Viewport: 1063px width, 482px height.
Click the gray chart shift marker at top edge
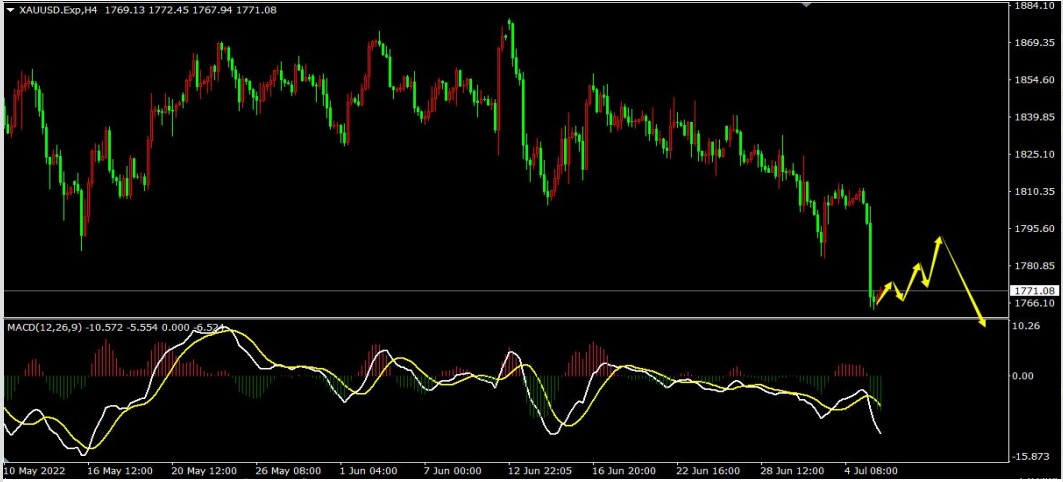[806, 4]
